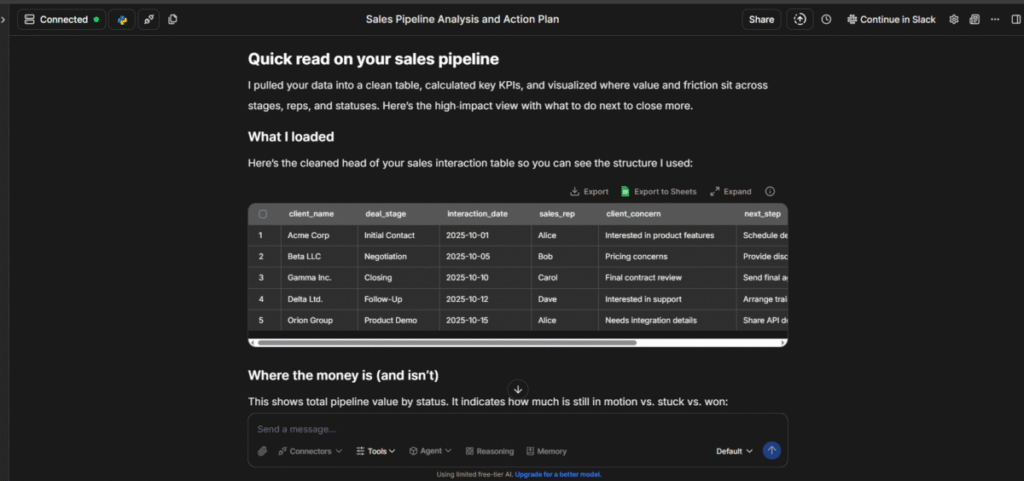Click the table's horizontal scrollbar
1024x481 pixels.
pos(445,342)
